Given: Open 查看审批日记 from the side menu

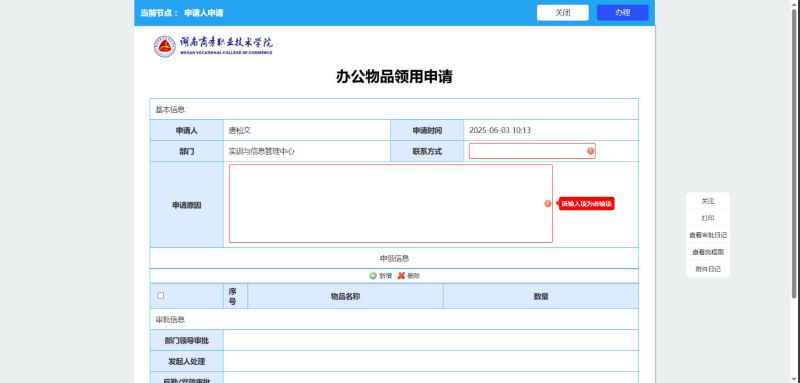Looking at the screenshot, I should 708,235.
